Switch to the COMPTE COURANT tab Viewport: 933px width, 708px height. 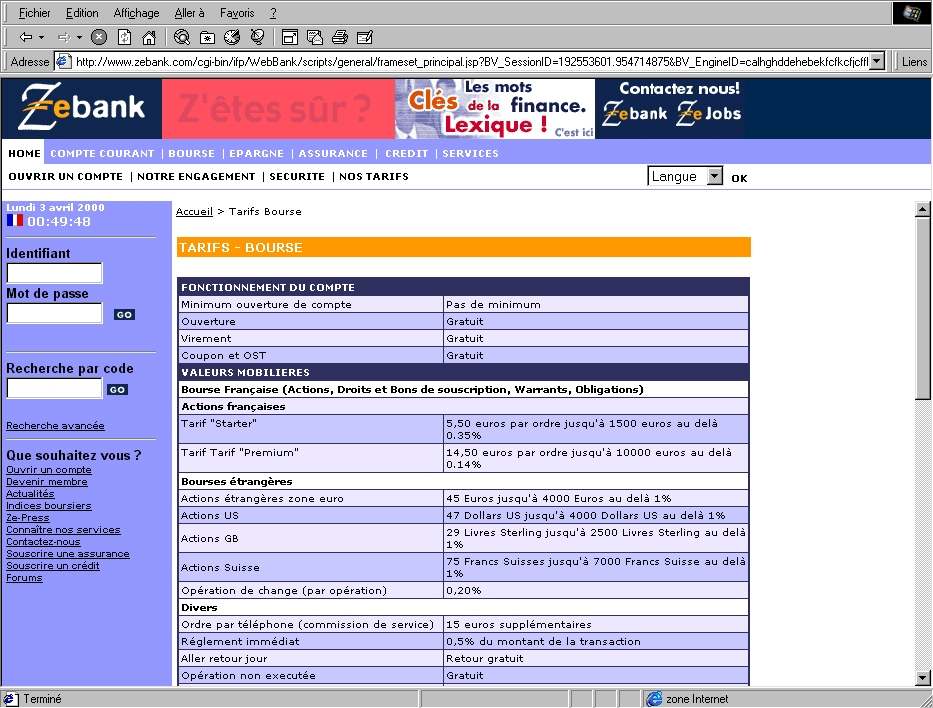click(102, 153)
